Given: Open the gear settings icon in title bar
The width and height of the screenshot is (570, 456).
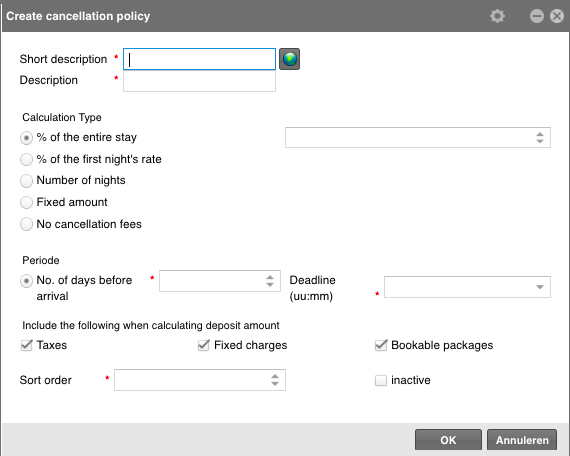Looking at the screenshot, I should 497,16.
